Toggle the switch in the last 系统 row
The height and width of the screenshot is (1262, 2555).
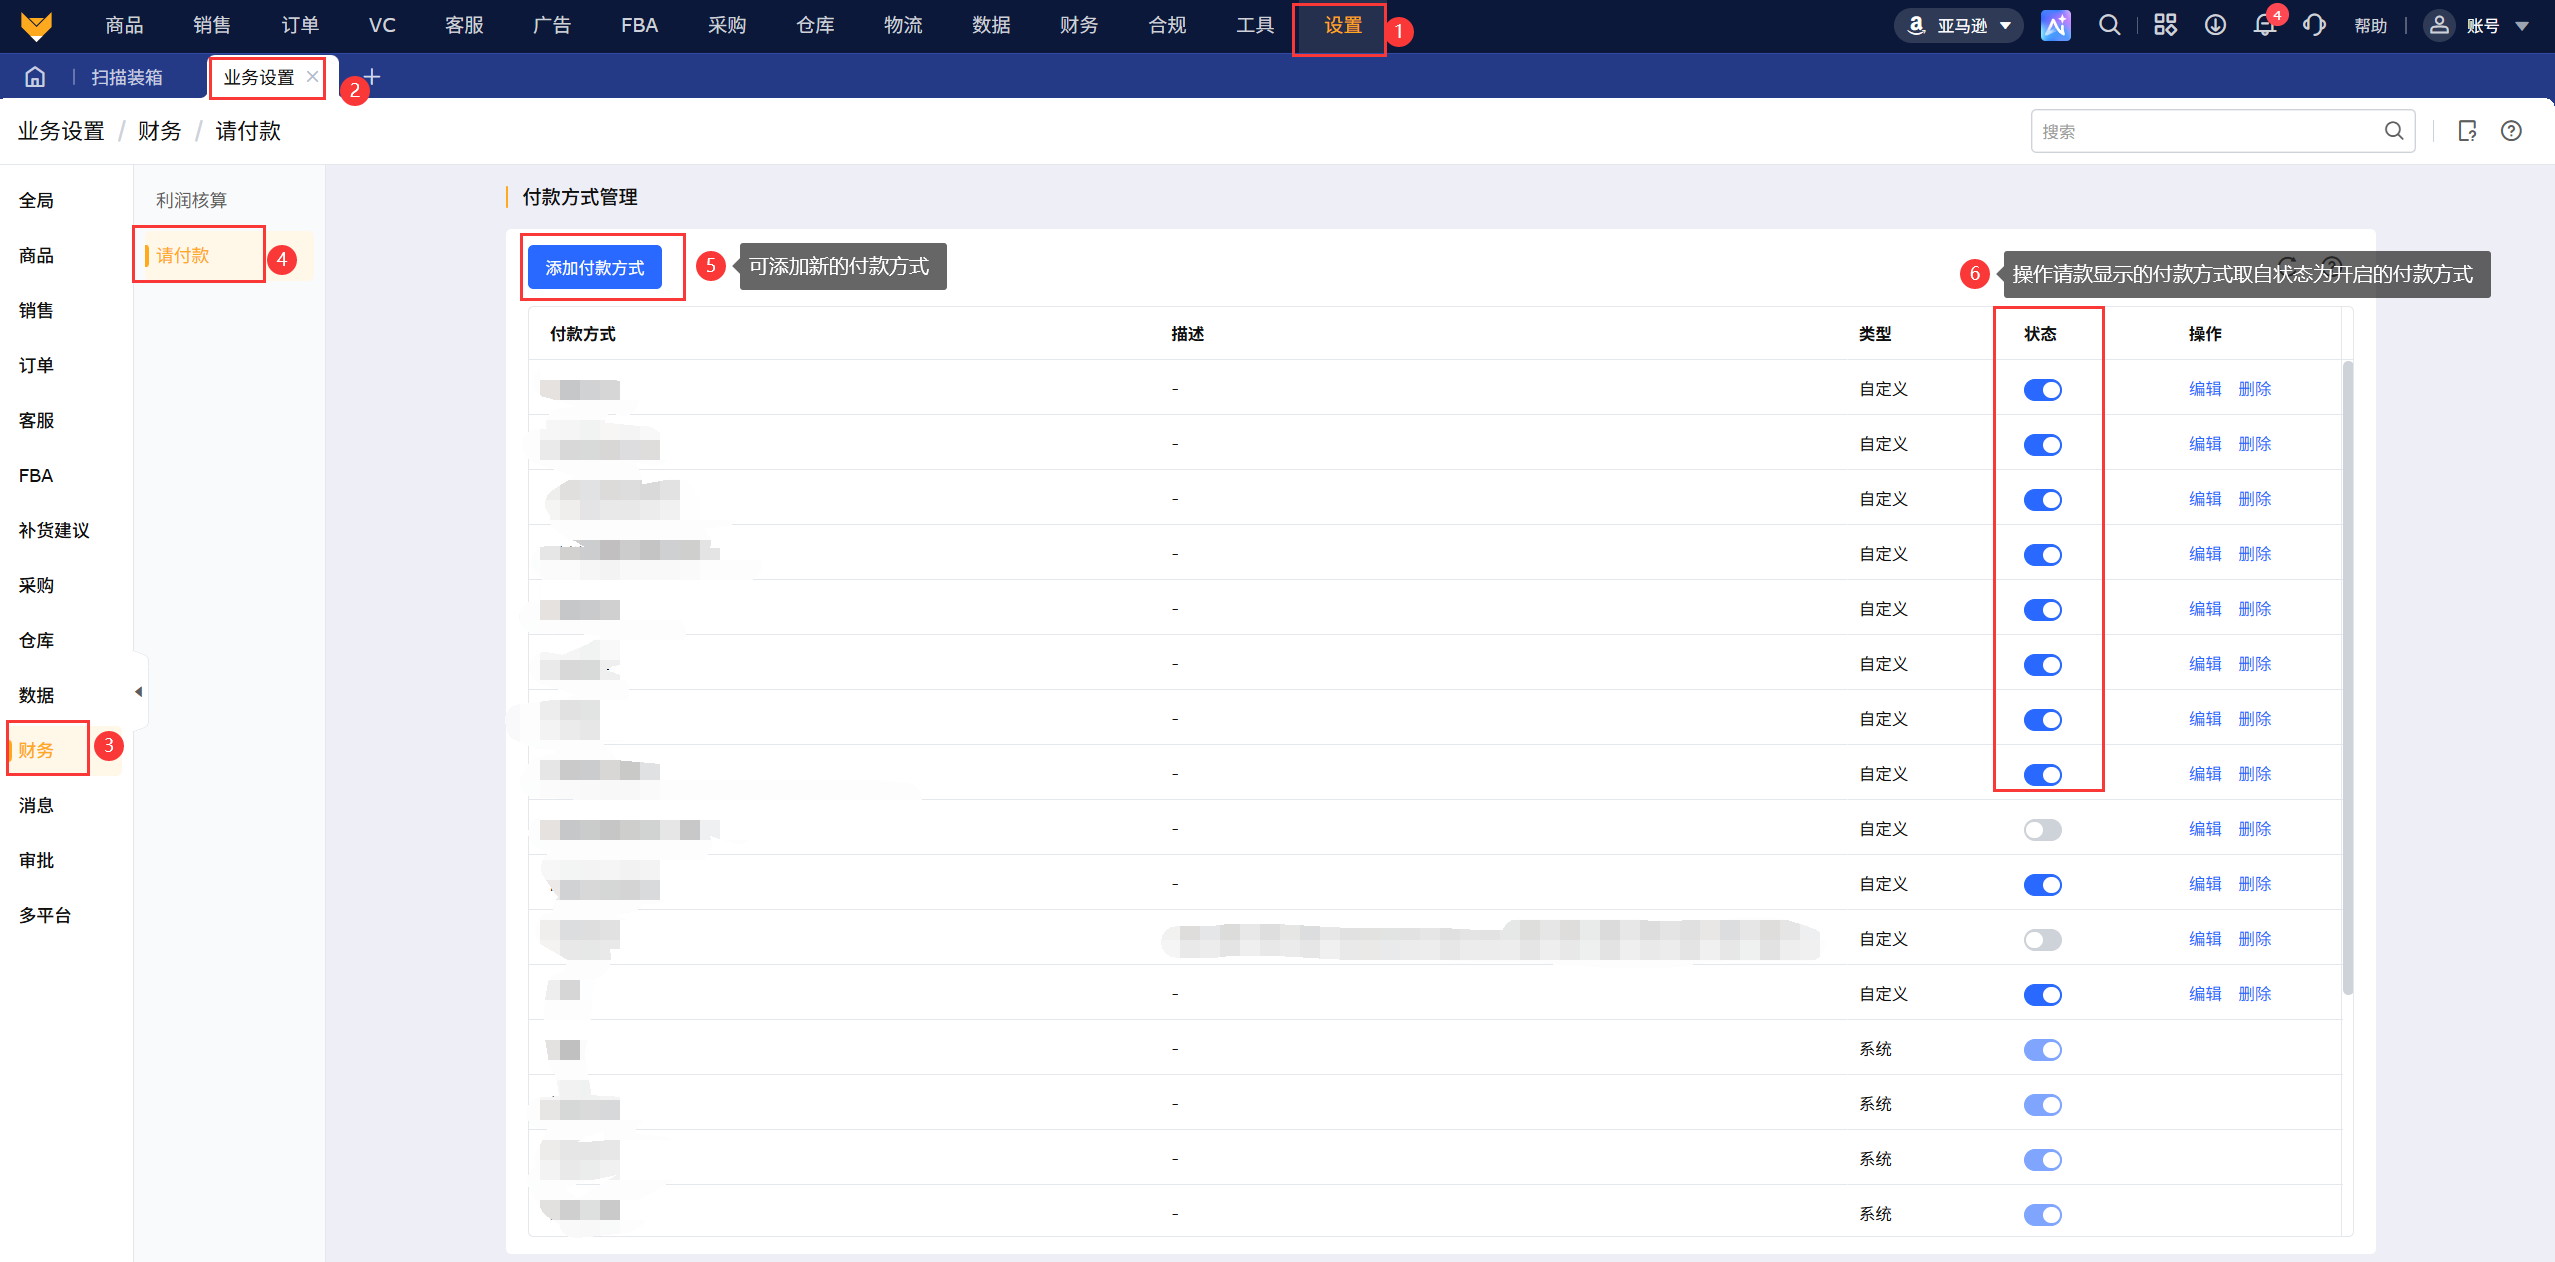click(x=2042, y=1215)
